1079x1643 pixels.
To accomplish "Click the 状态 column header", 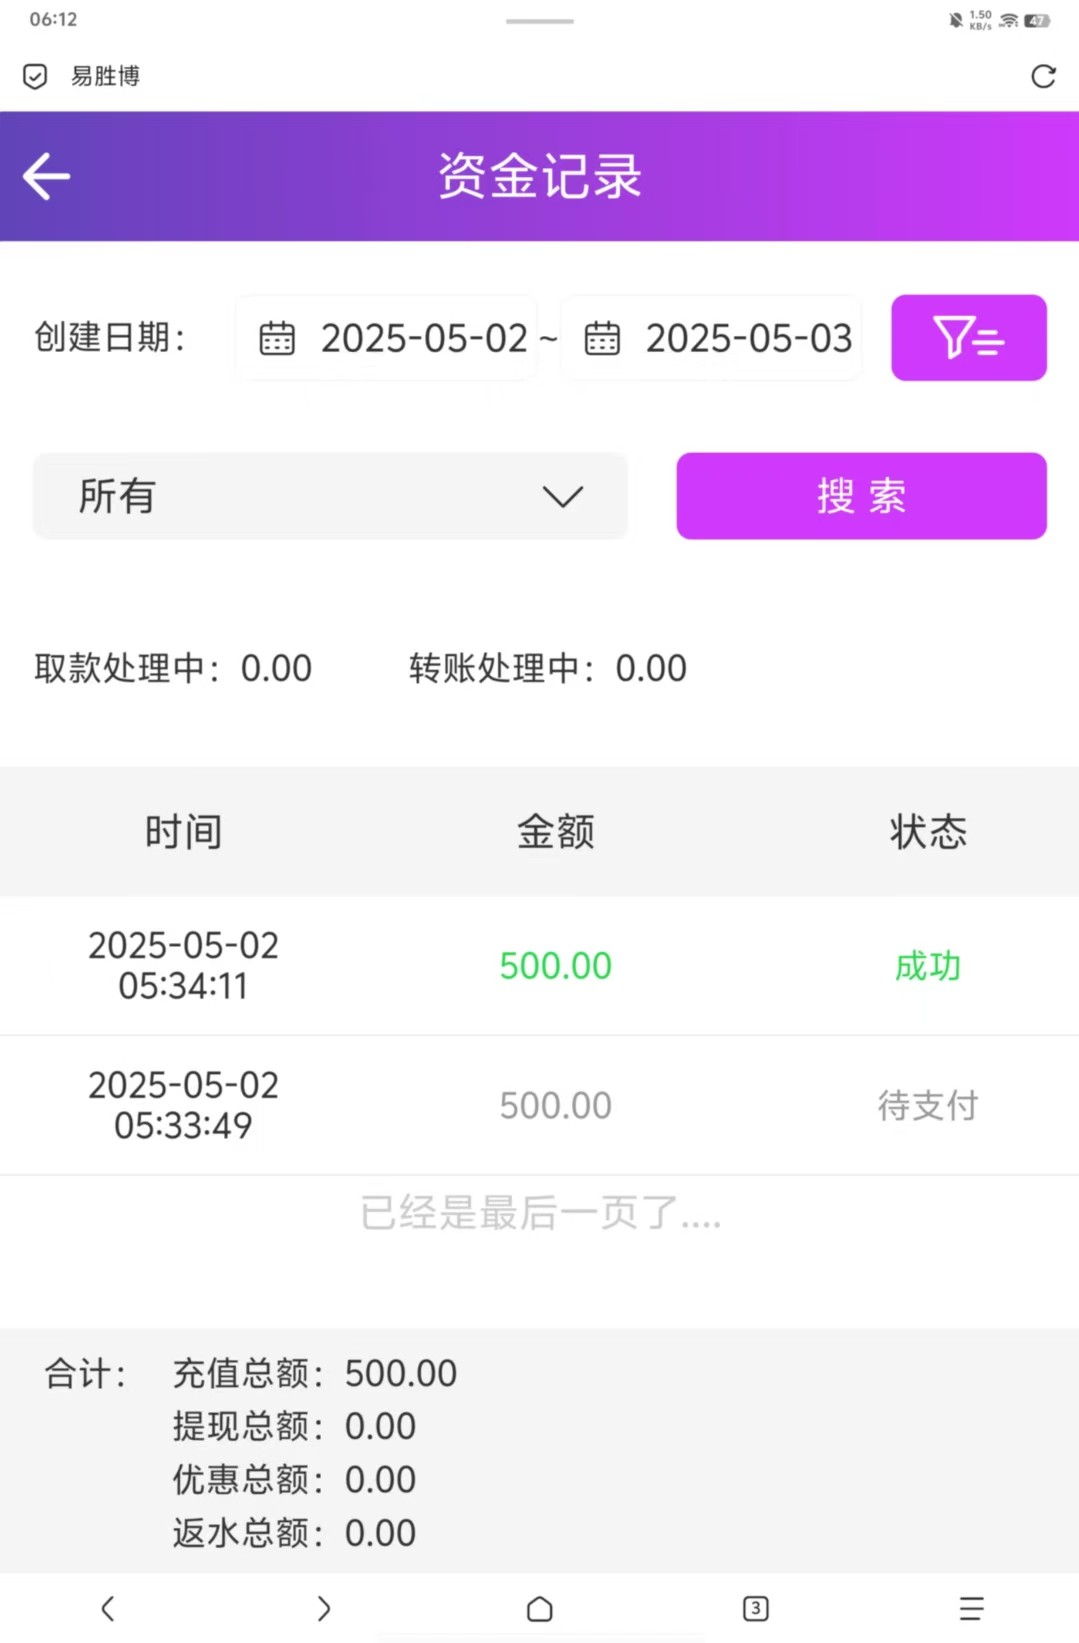I will click(x=928, y=832).
